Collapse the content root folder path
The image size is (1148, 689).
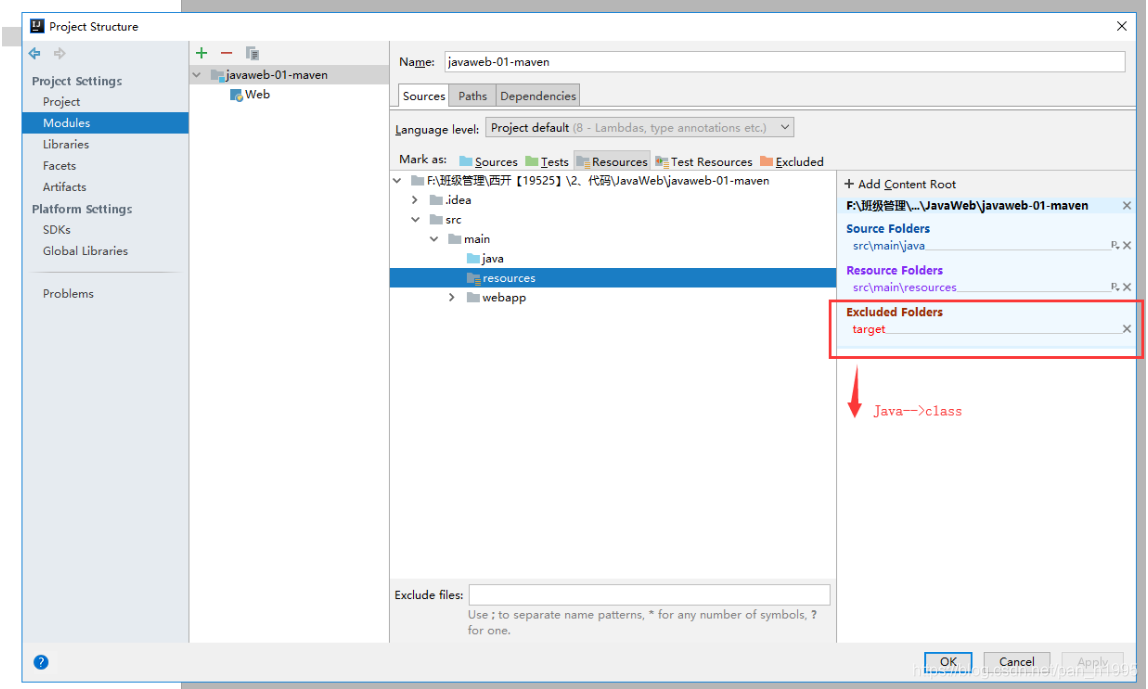click(397, 180)
